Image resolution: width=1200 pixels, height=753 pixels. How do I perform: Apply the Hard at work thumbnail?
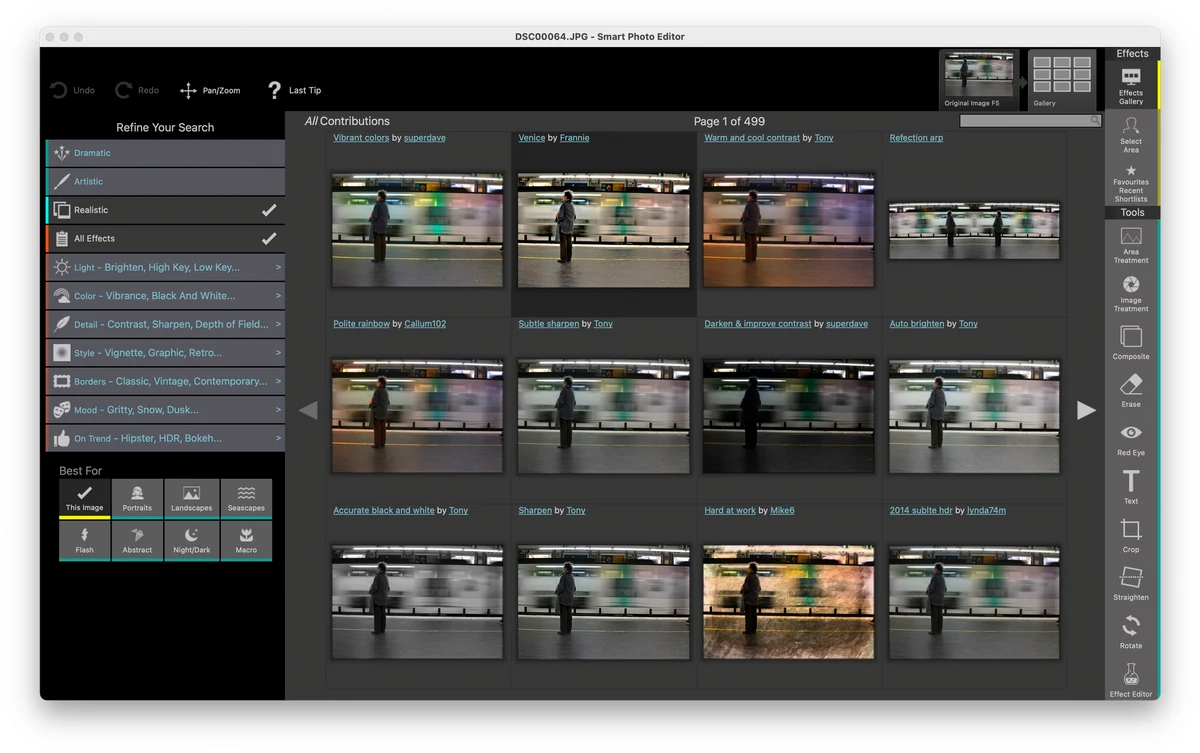tap(789, 602)
